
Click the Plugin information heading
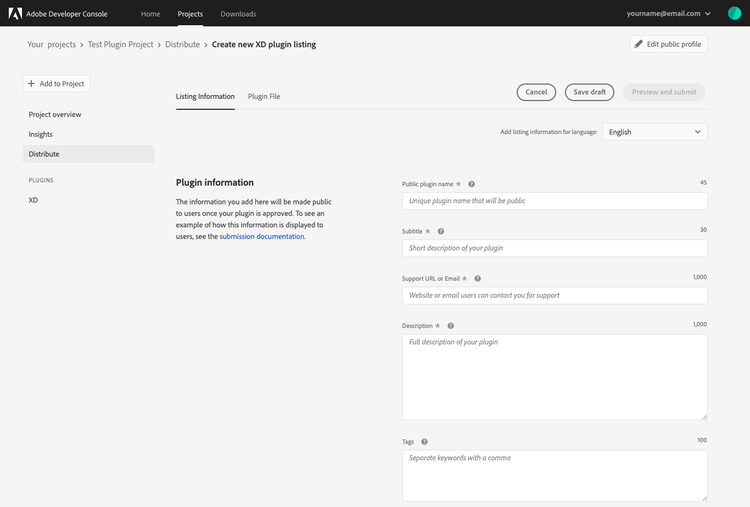(215, 183)
